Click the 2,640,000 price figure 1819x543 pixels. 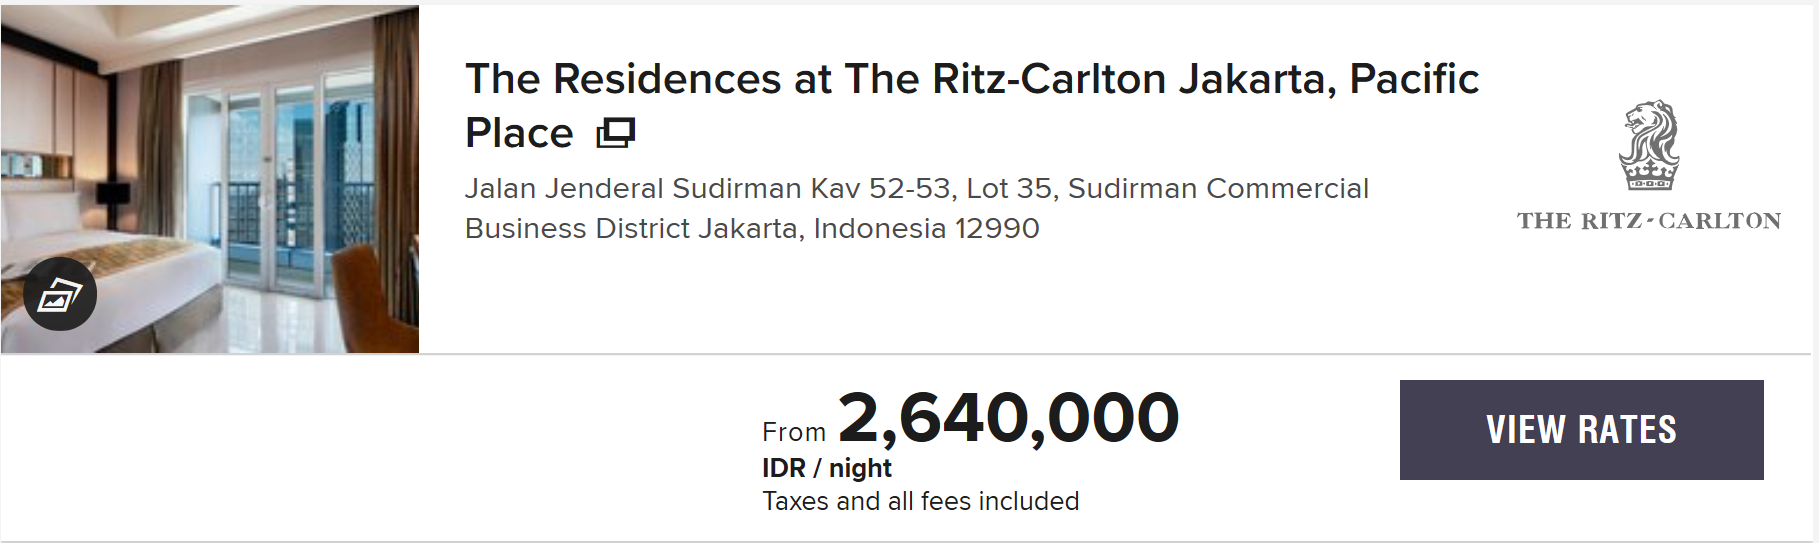point(1009,418)
